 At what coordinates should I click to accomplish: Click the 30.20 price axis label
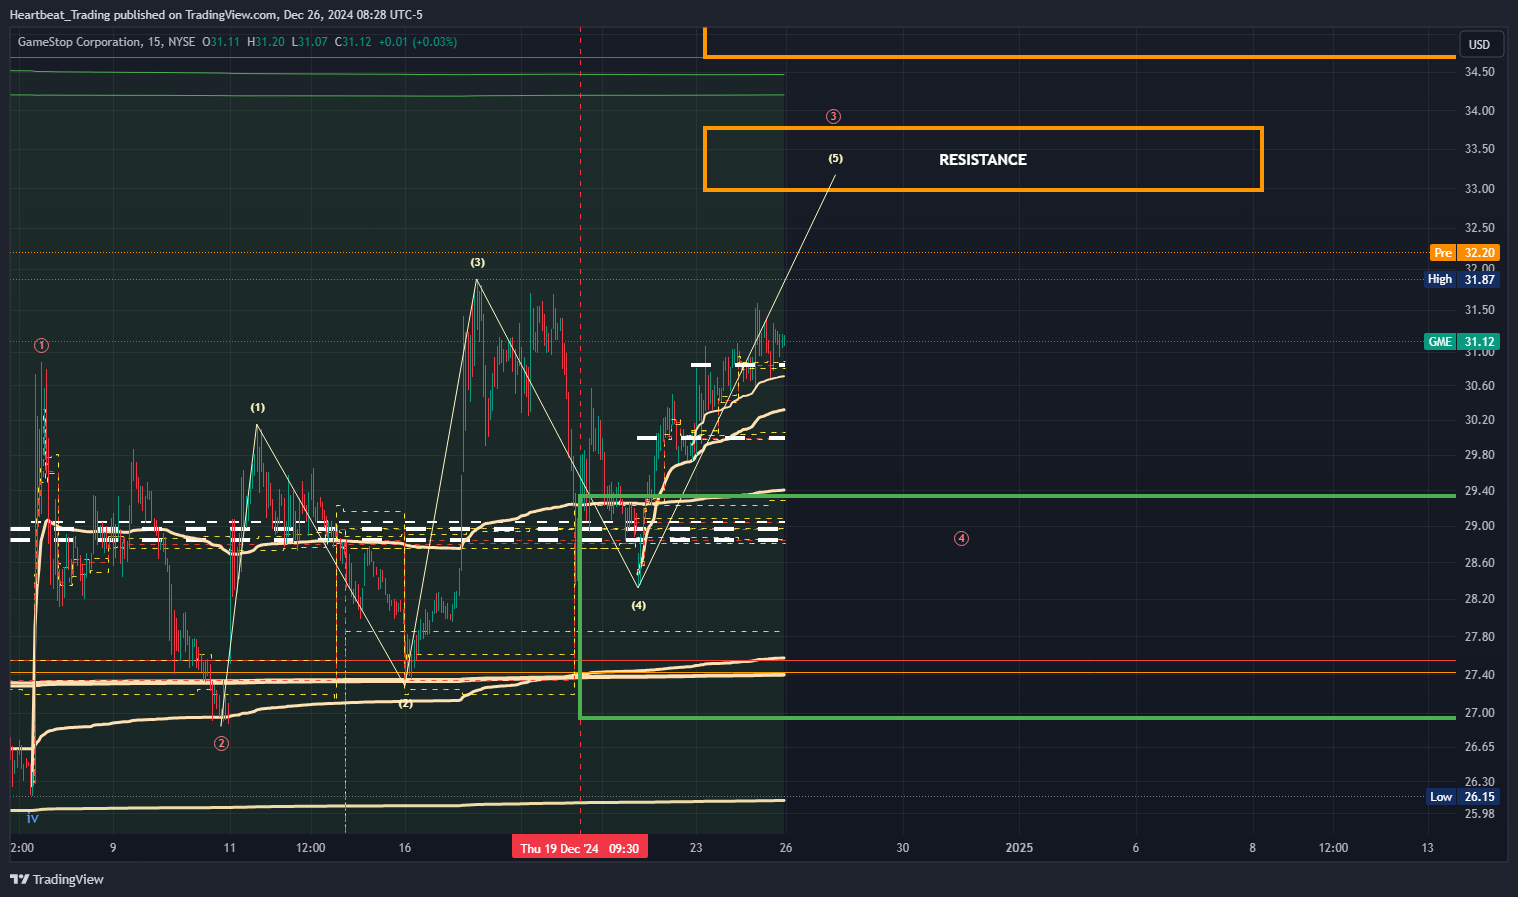1480,420
